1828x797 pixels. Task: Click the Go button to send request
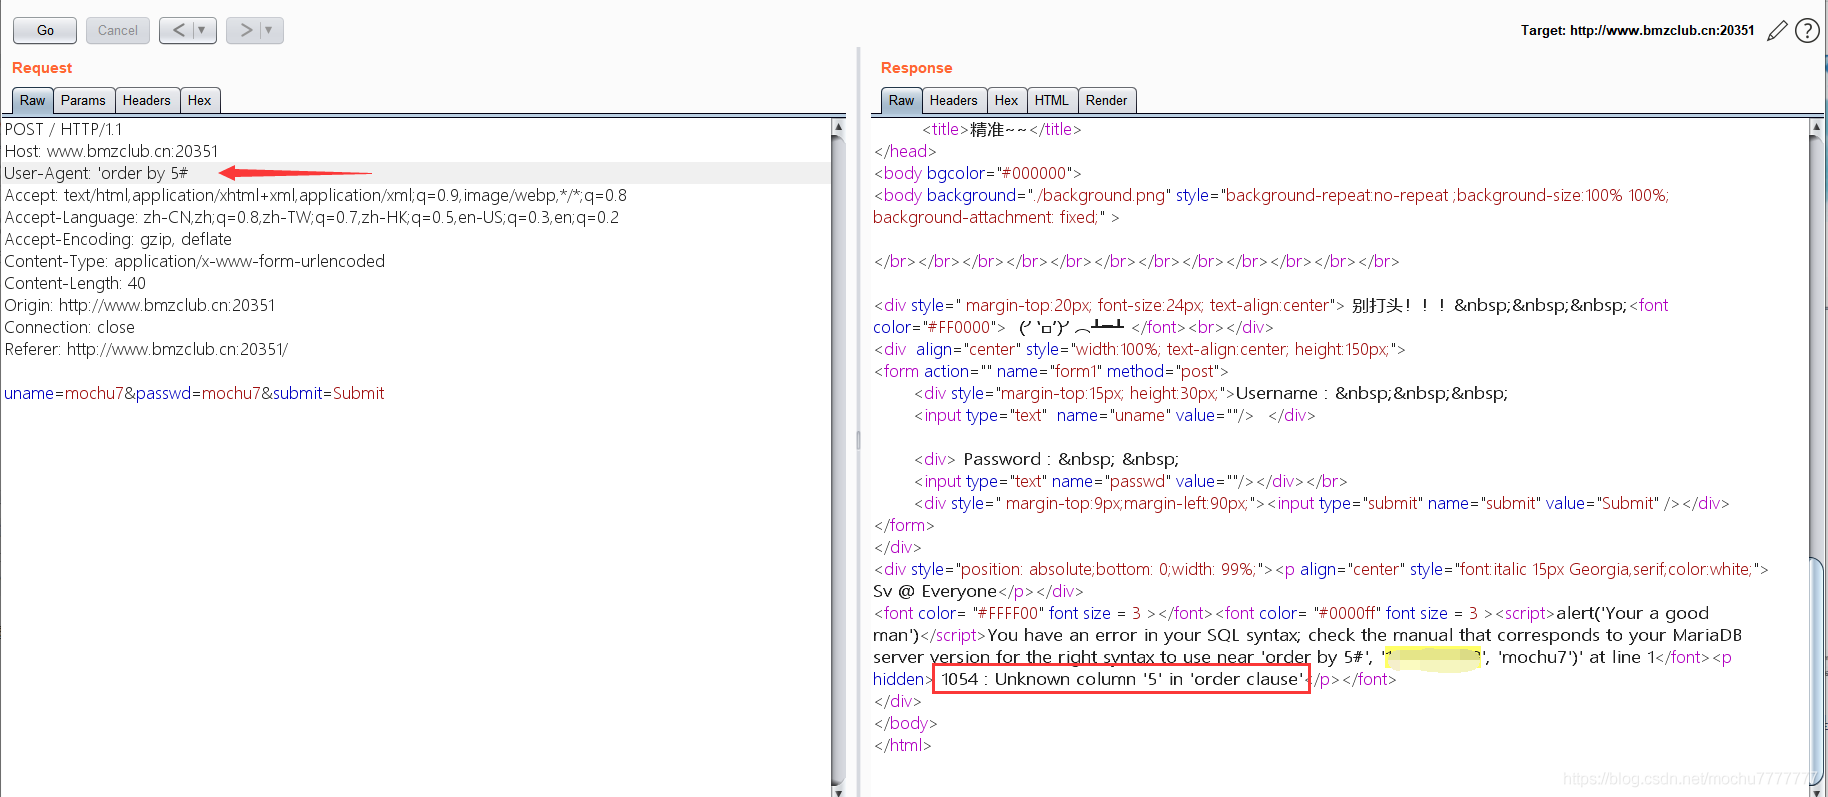(x=45, y=30)
